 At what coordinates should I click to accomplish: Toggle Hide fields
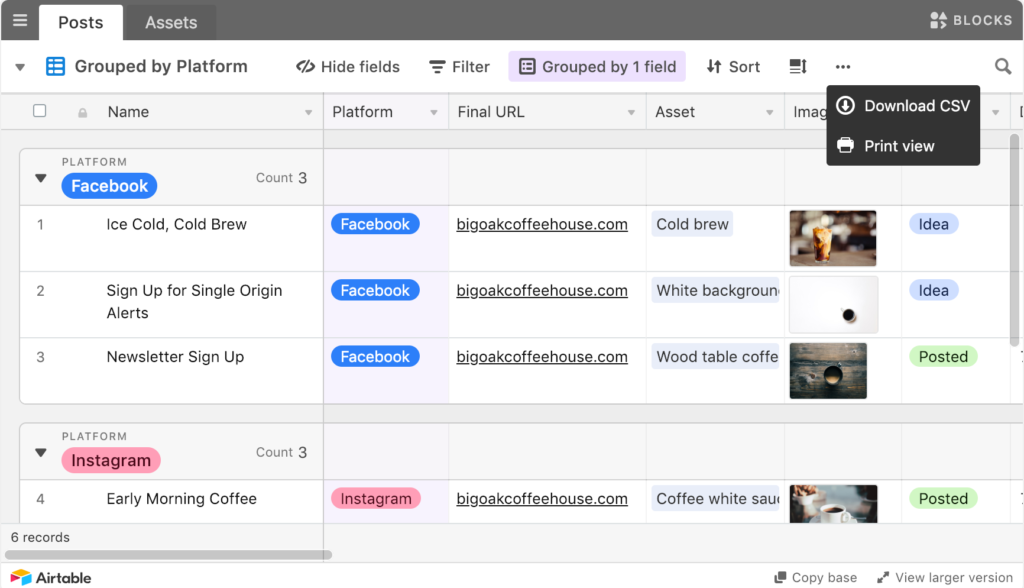click(x=347, y=66)
